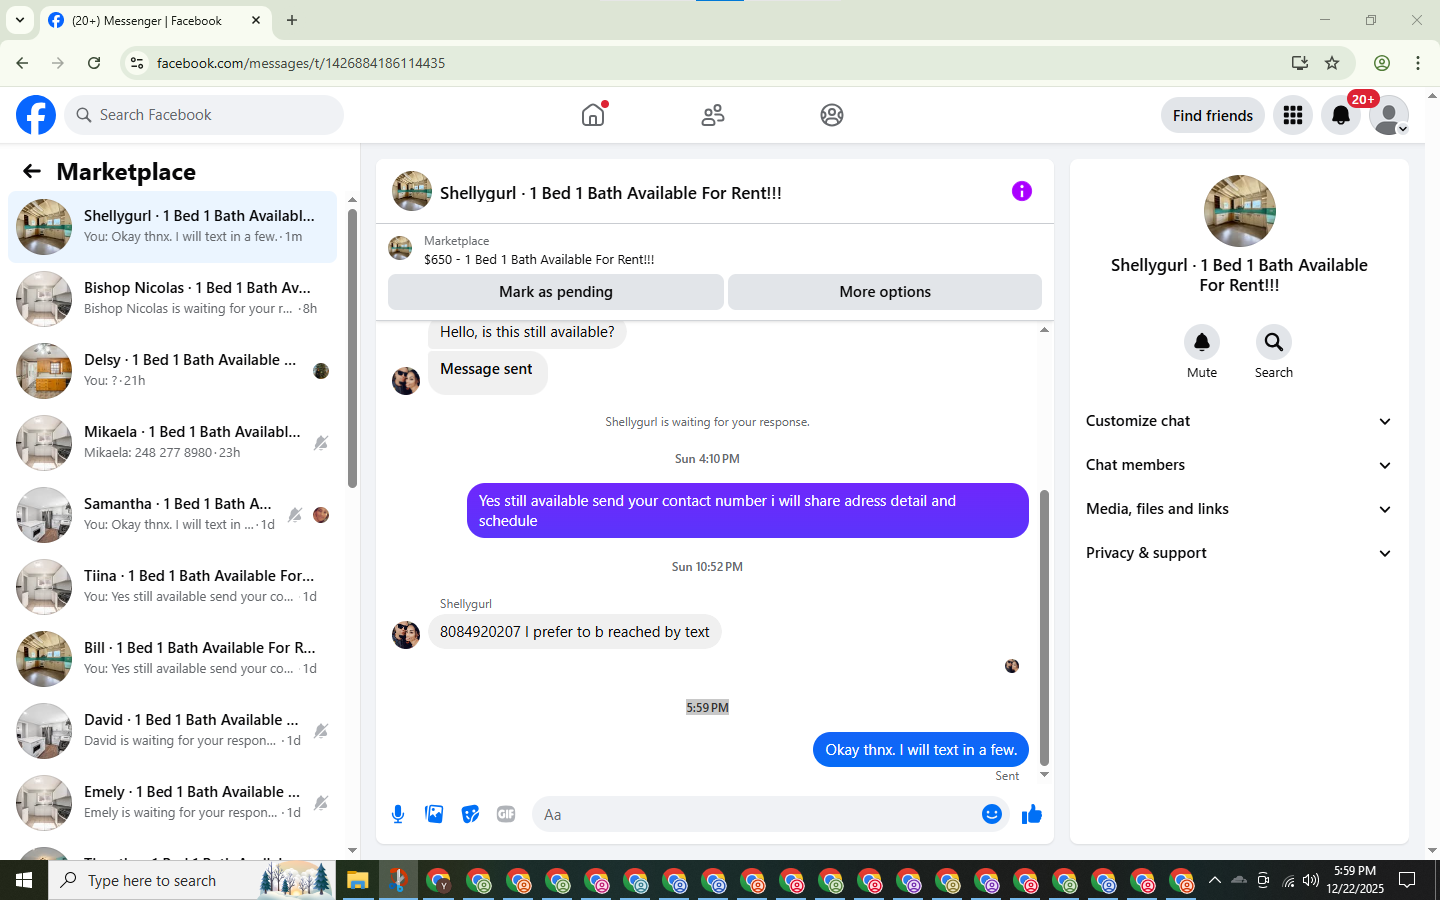
Task: Click the phone number message bubble
Action: pyautogui.click(x=575, y=632)
